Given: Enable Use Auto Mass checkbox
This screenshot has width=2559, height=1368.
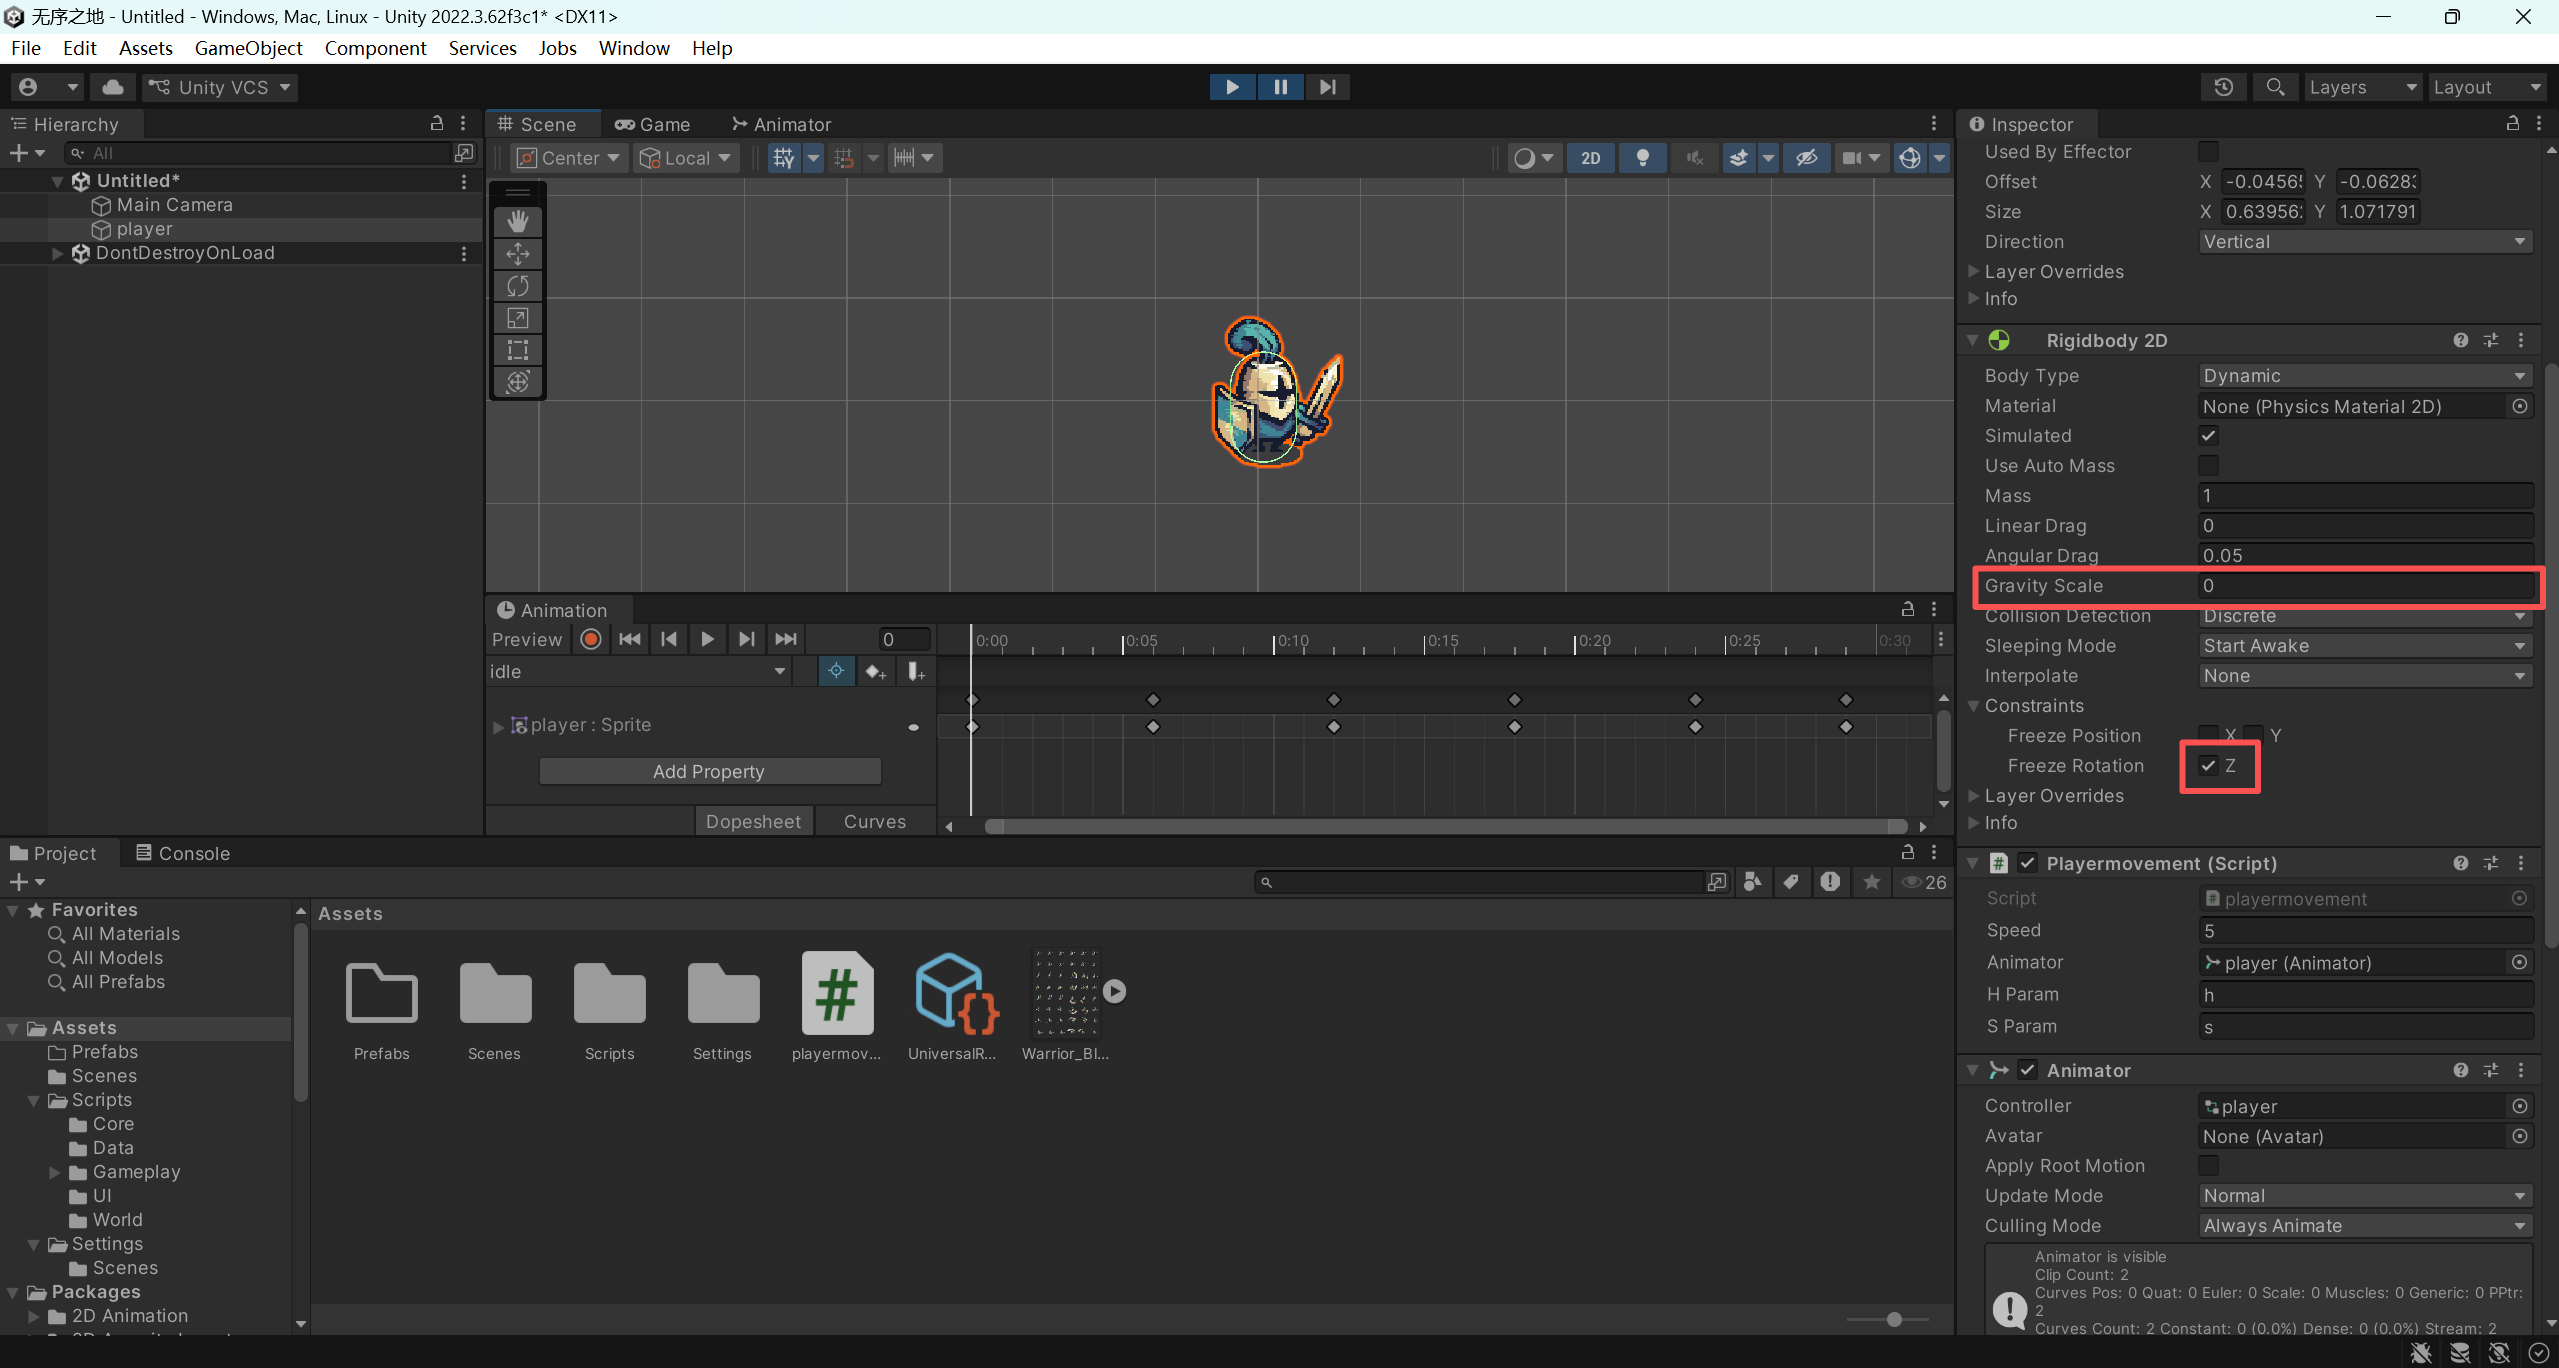Looking at the screenshot, I should (x=2208, y=466).
